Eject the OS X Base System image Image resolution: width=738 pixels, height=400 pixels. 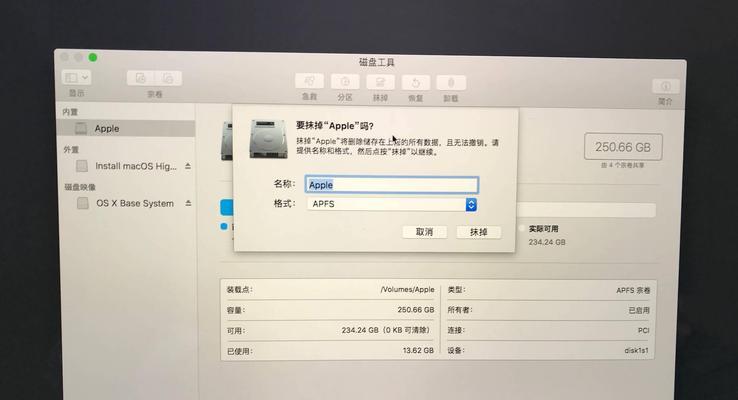[188, 203]
